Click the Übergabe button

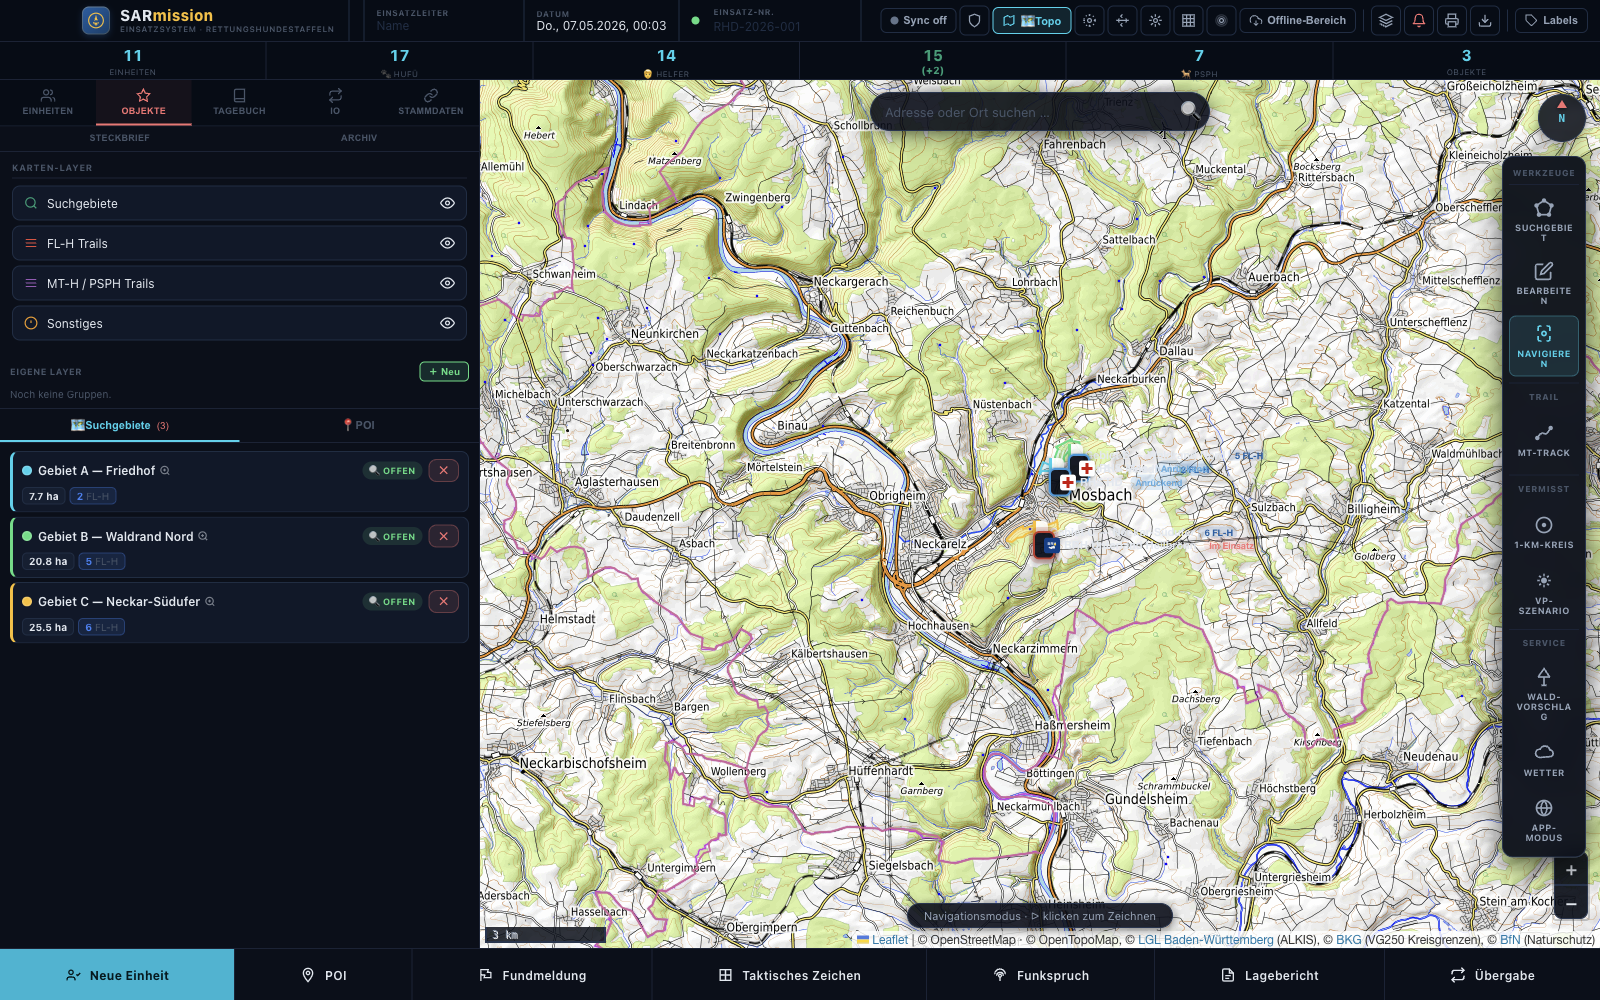pyautogui.click(x=1493, y=975)
